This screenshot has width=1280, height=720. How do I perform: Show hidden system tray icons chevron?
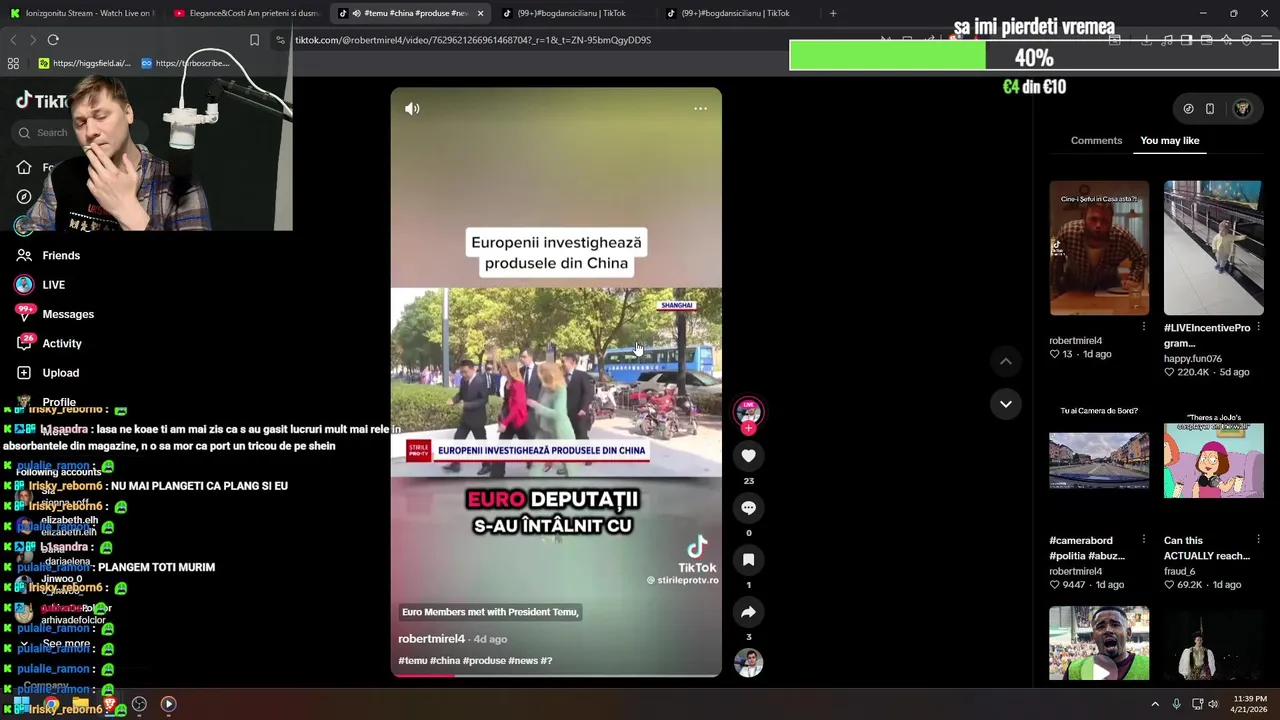click(x=1155, y=704)
